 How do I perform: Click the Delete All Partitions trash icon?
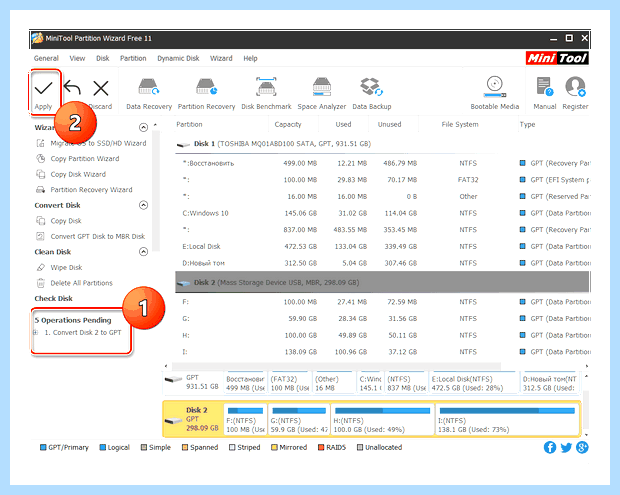coord(40,283)
